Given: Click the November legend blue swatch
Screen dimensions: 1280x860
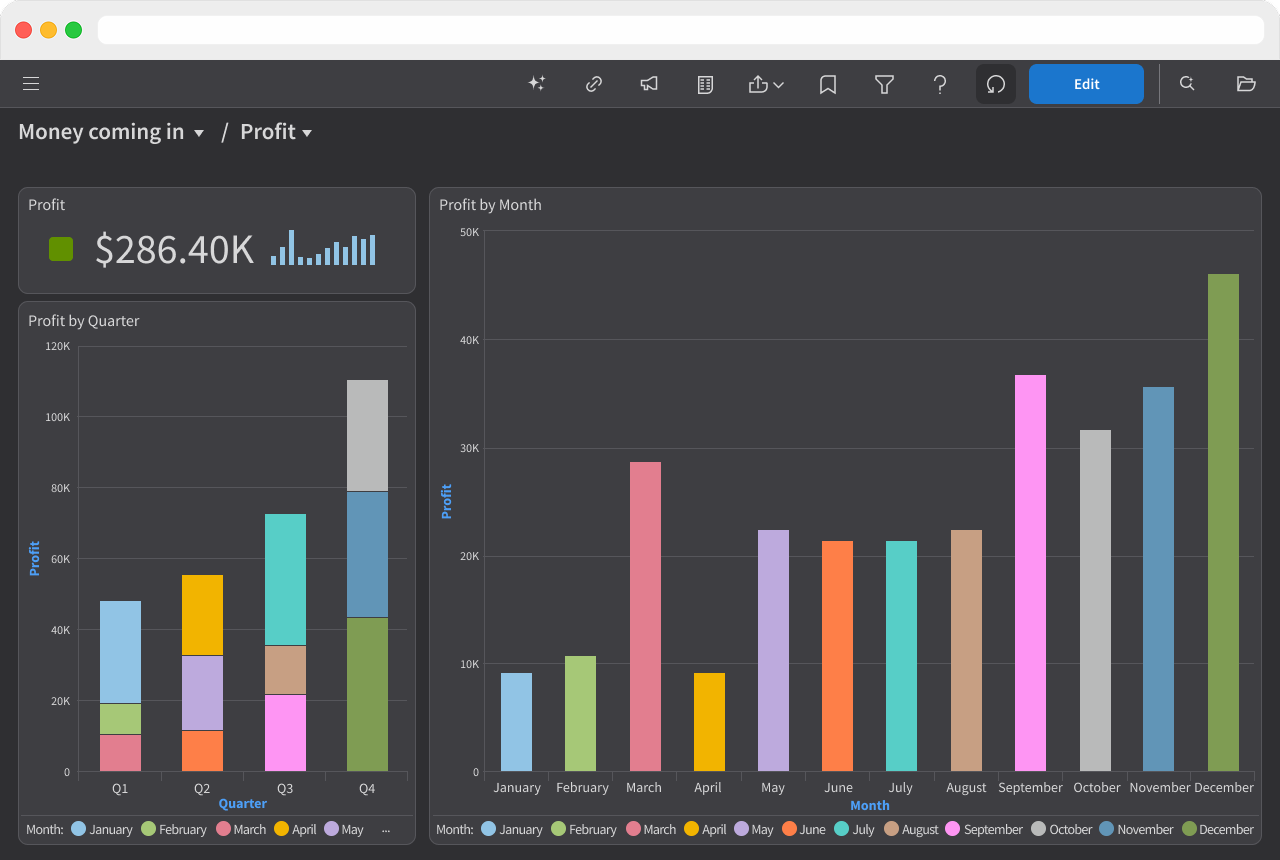Looking at the screenshot, I should [1107, 829].
